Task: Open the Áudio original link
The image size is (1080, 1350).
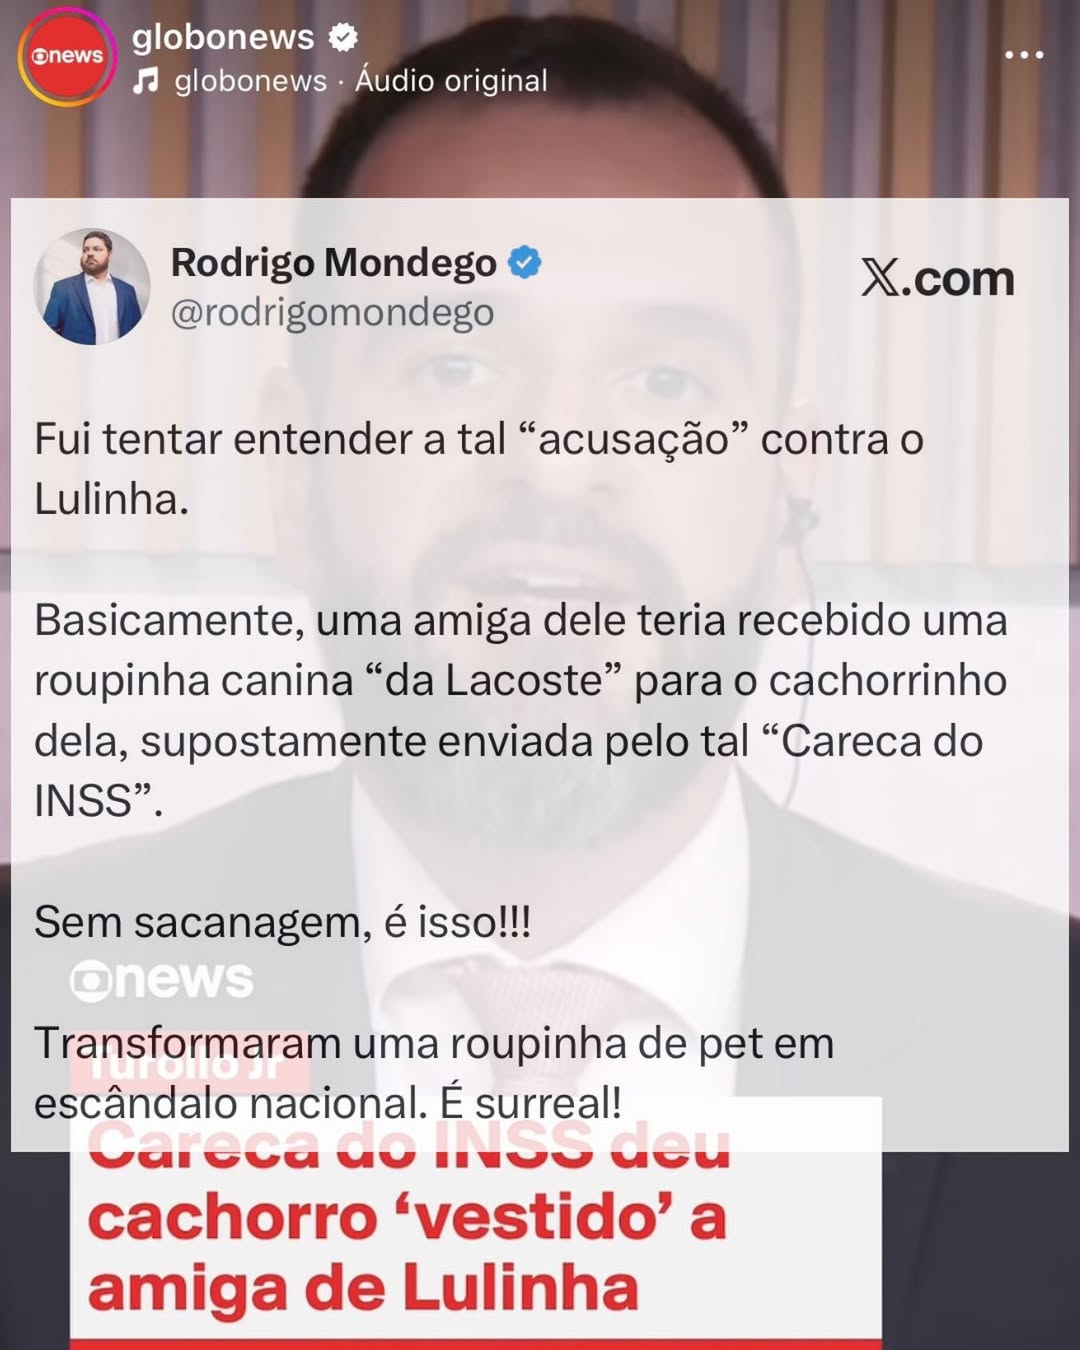Action: pyautogui.click(x=451, y=80)
